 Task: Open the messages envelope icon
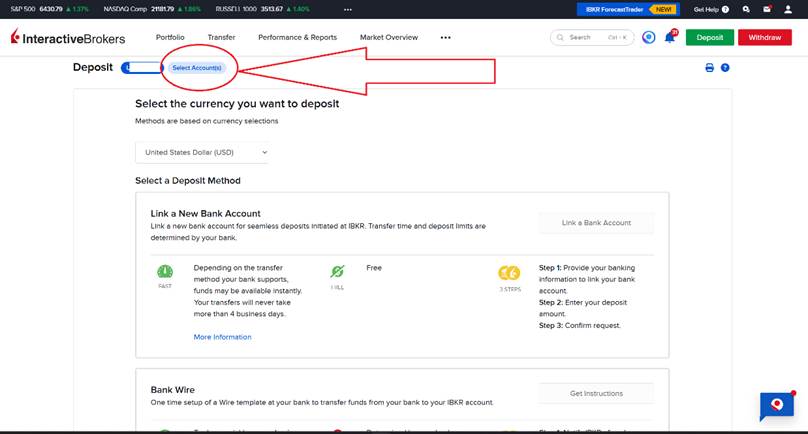tap(766, 9)
